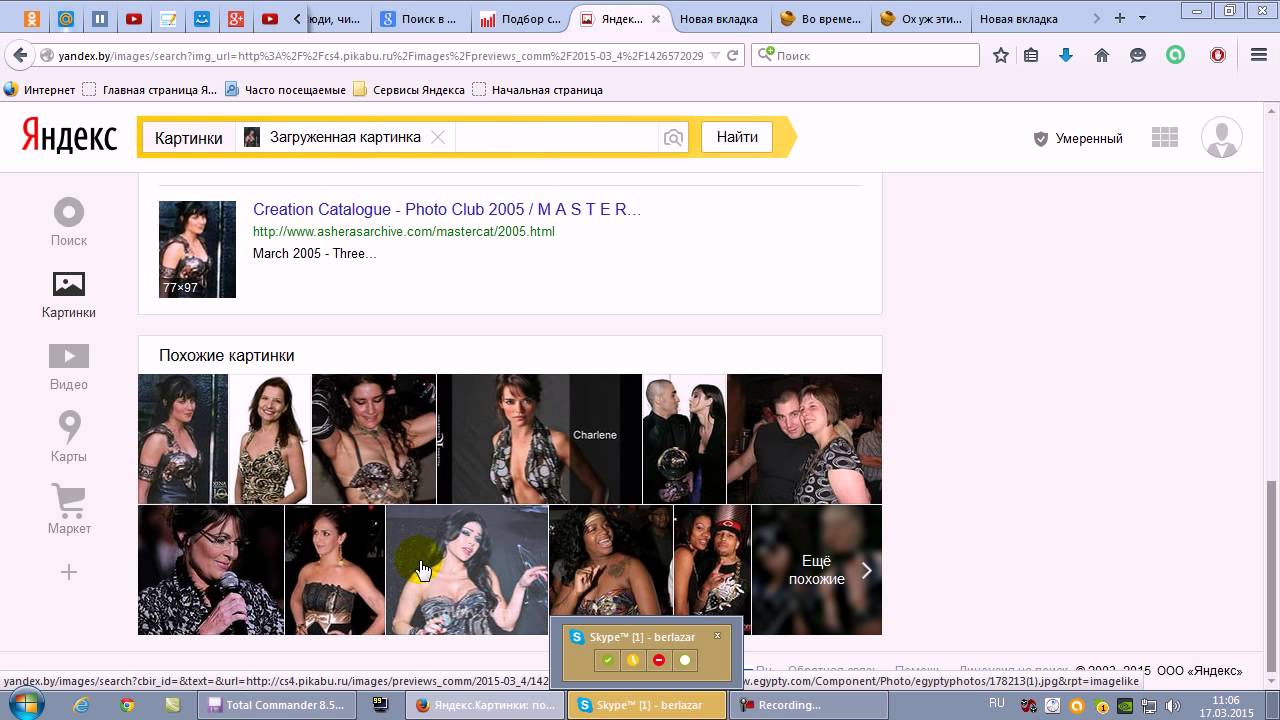The image size is (1280, 720).
Task: Click the red Opera-style toolbar extension icon
Action: 1218,56
